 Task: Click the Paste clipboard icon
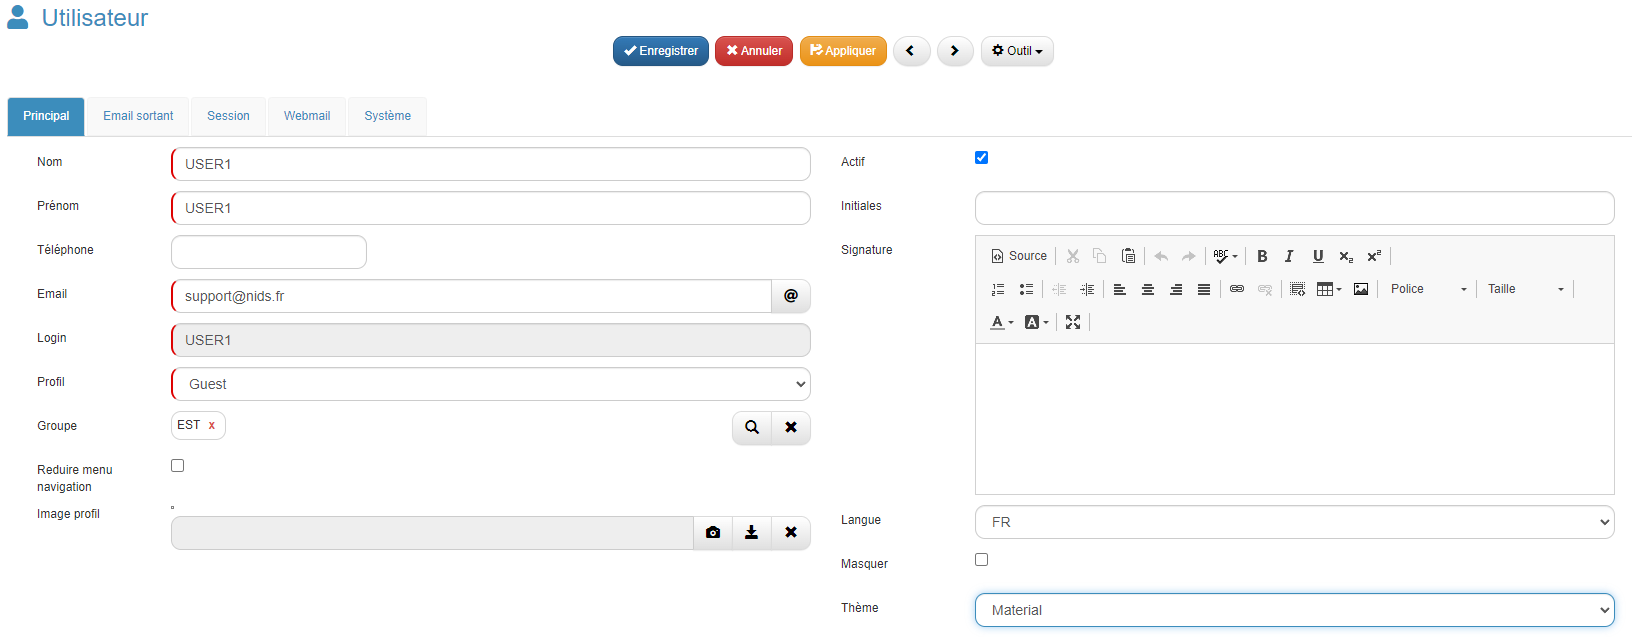[x=1128, y=256]
